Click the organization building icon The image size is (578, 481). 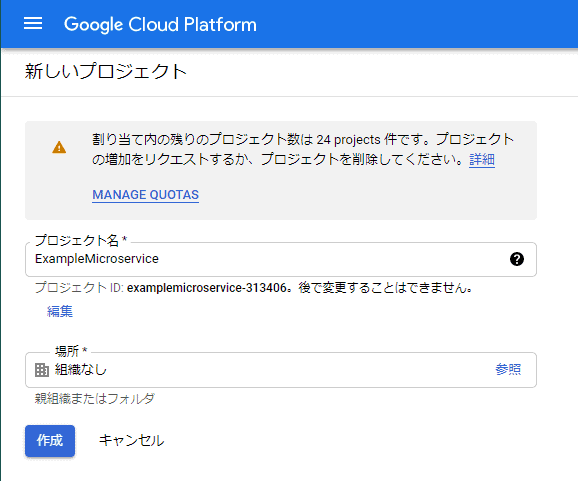click(x=42, y=370)
